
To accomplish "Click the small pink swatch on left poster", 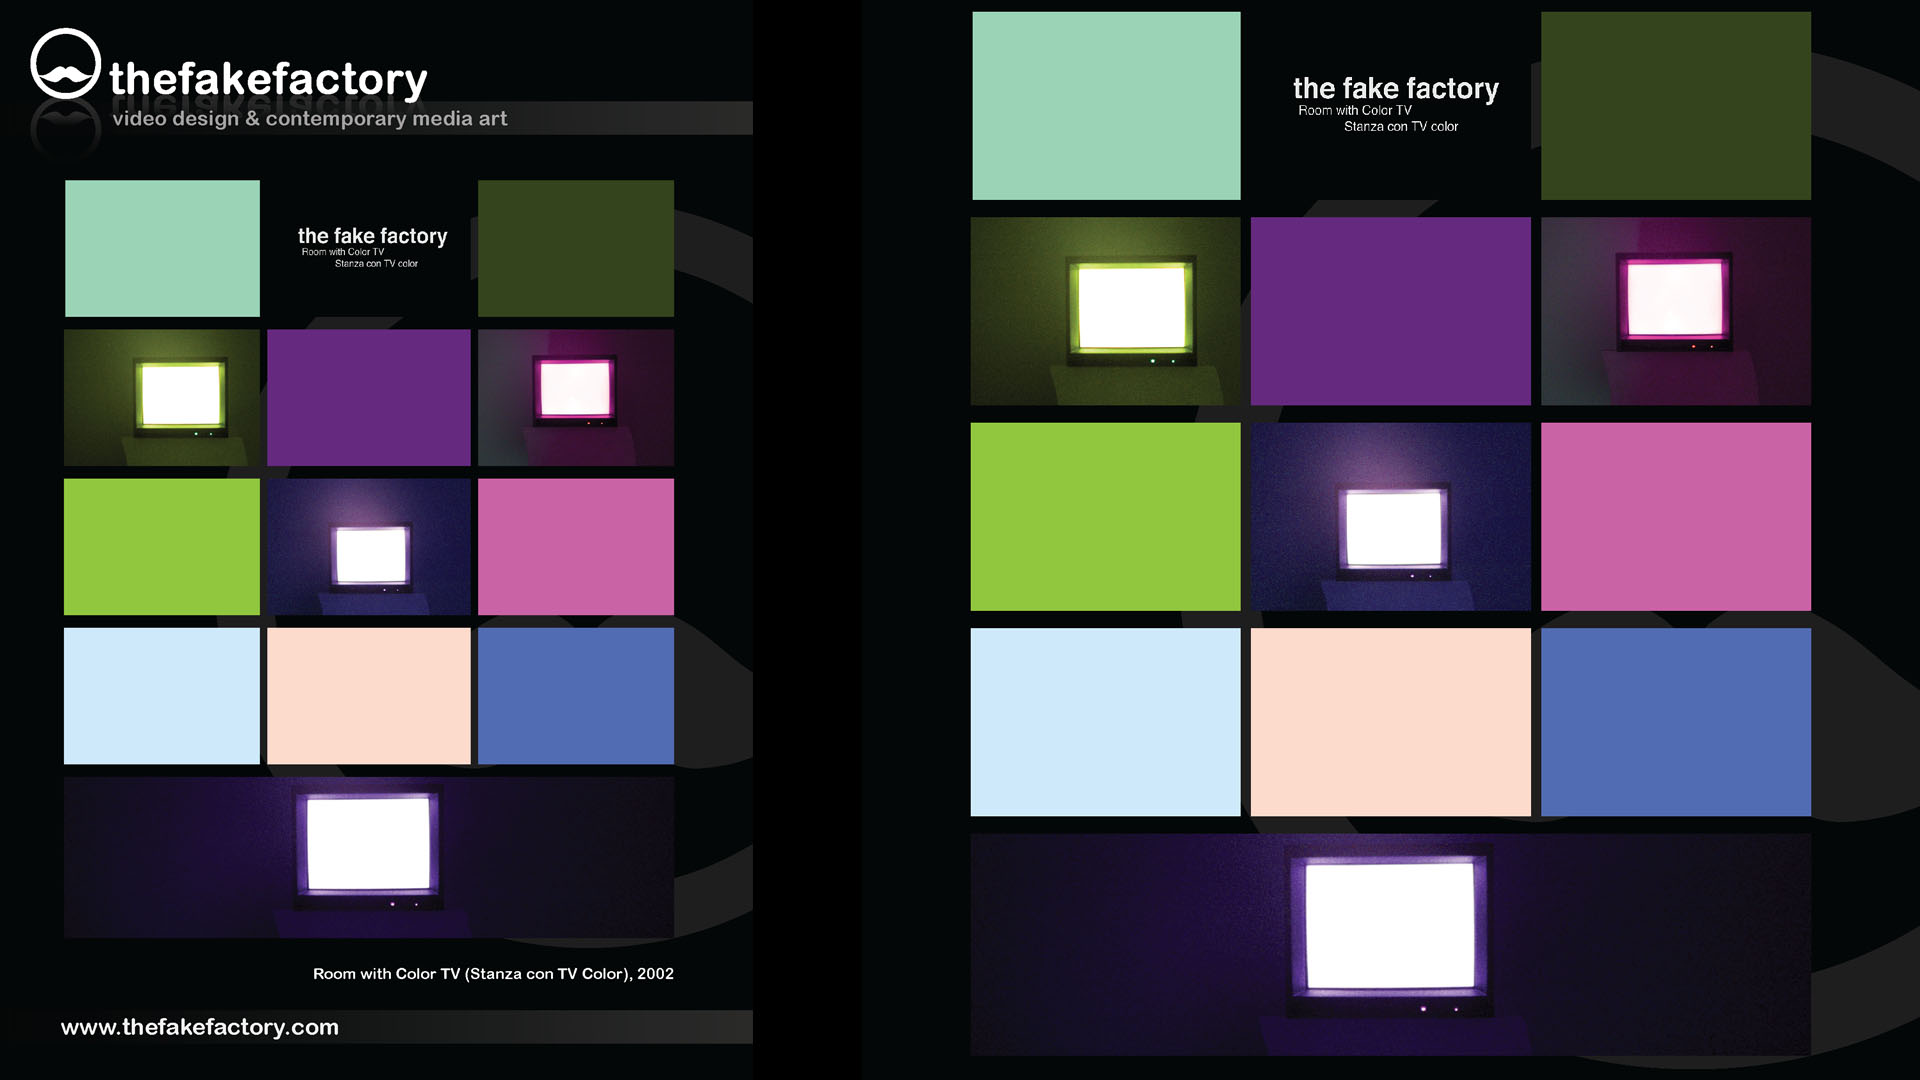I will point(575,546).
